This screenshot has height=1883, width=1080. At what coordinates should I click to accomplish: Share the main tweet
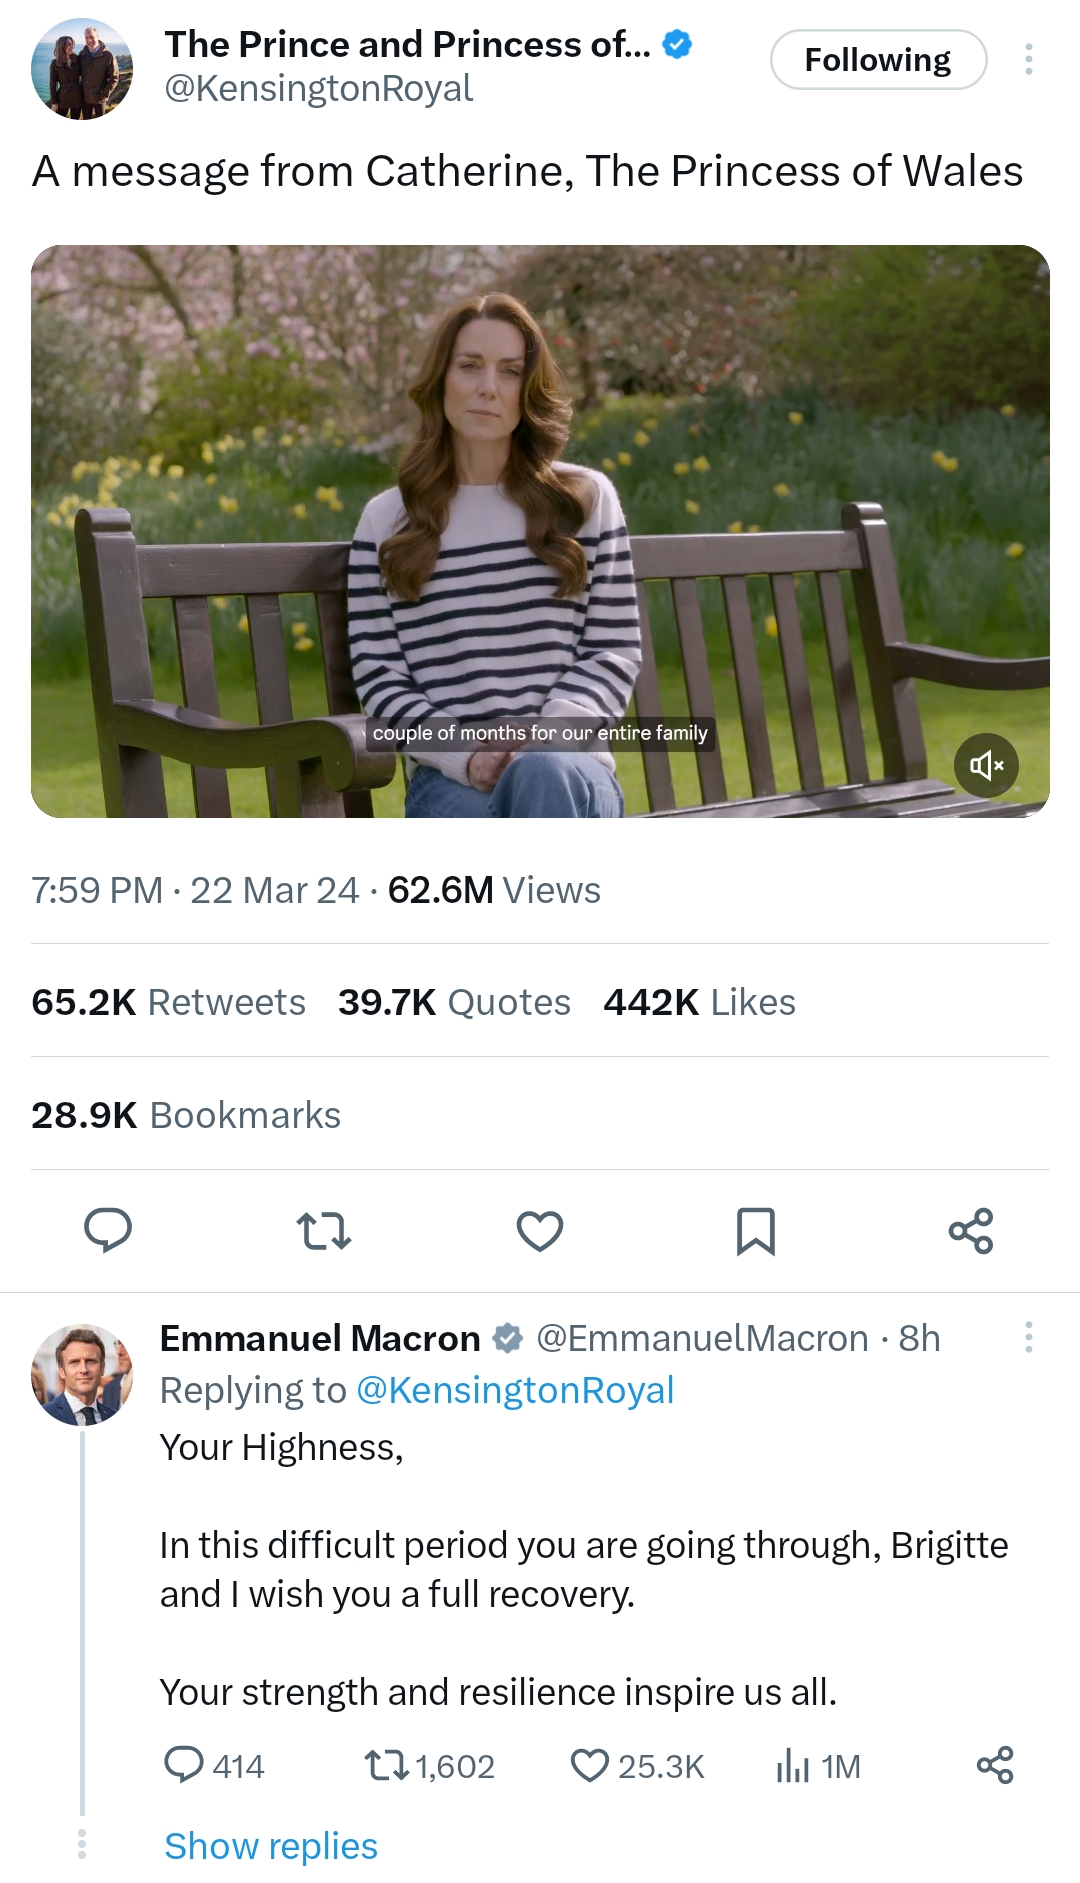coord(971,1231)
